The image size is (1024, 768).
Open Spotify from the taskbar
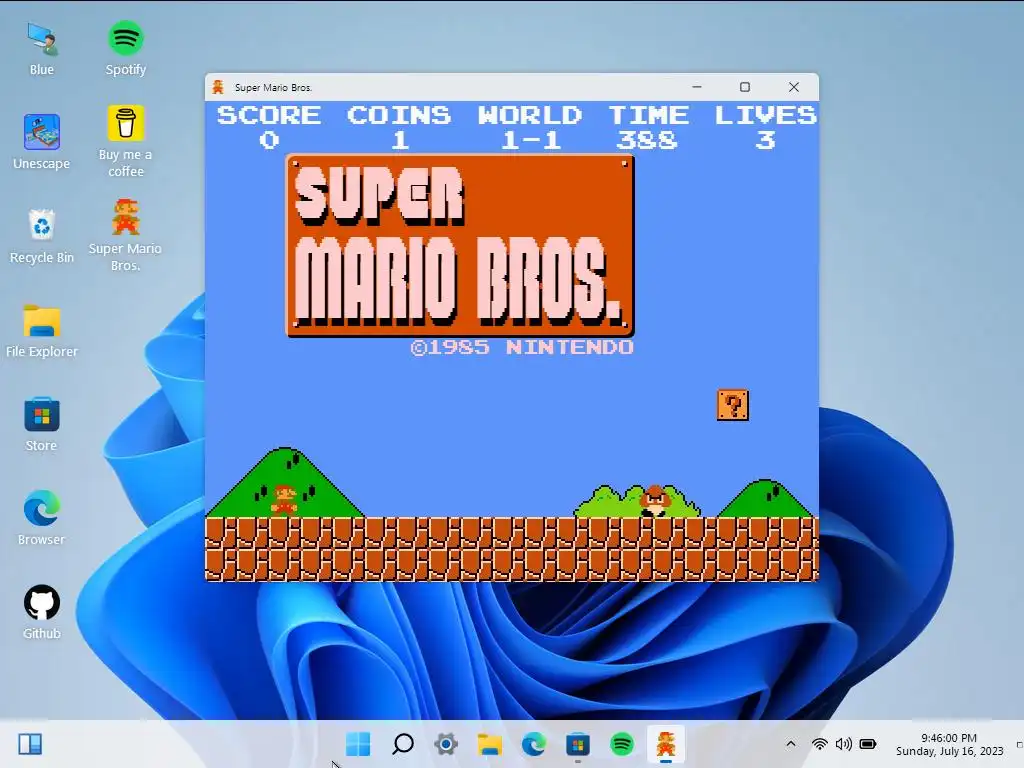(622, 744)
